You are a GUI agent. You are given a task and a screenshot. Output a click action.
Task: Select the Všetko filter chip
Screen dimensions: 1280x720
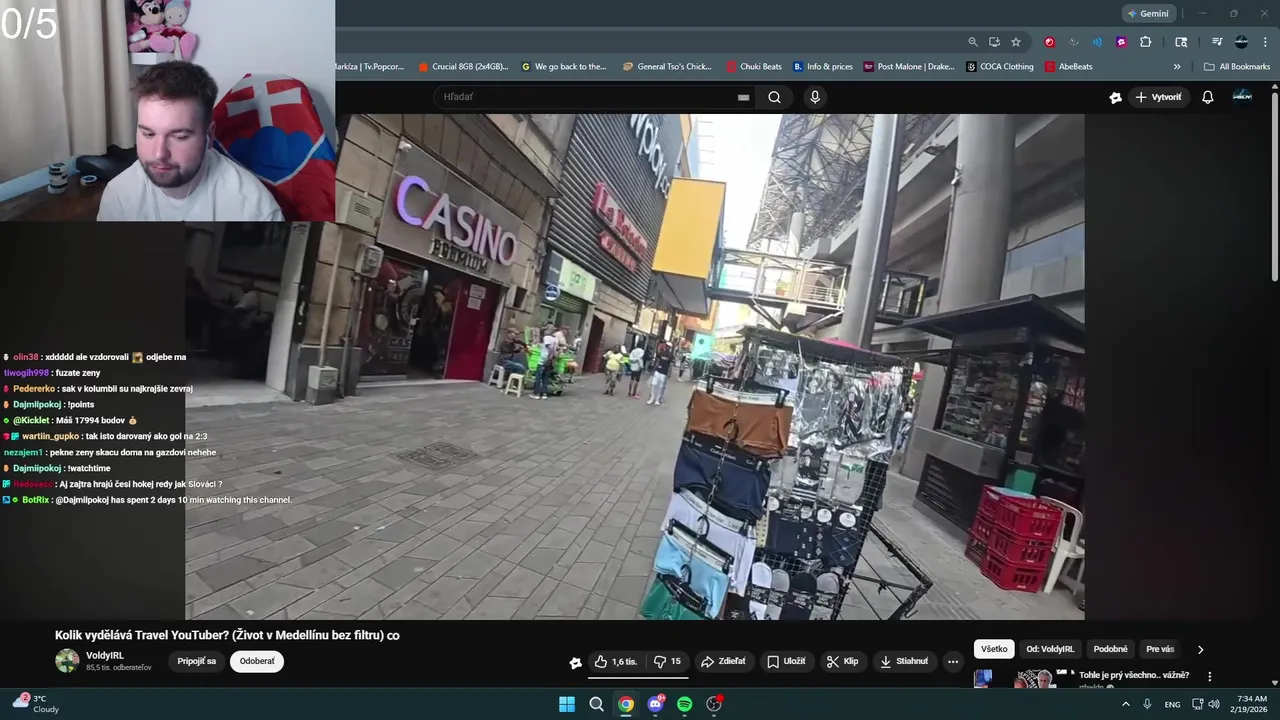pos(994,649)
